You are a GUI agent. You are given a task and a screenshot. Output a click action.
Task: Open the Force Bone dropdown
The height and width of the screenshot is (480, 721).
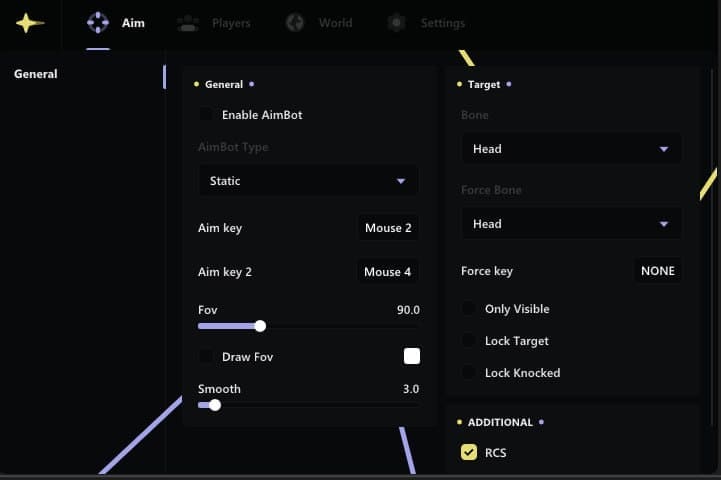click(x=571, y=224)
